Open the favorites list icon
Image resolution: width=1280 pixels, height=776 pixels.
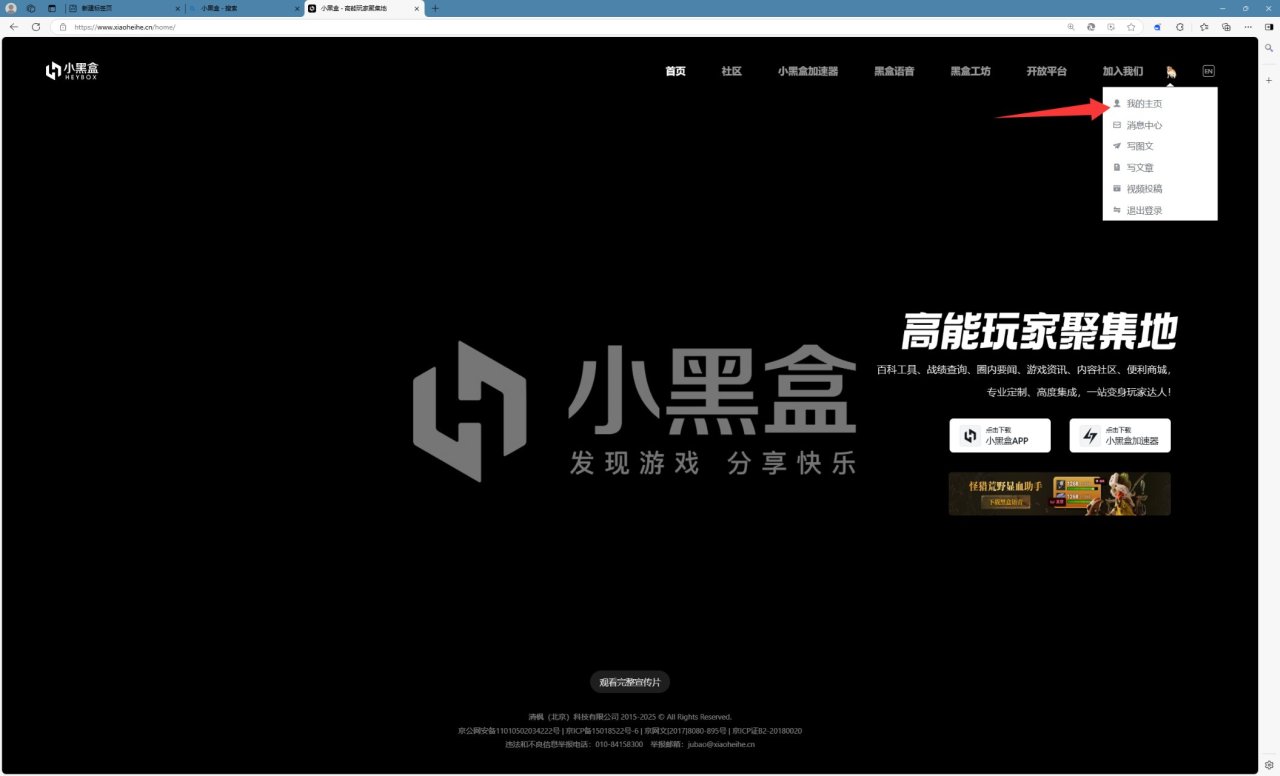click(x=1204, y=27)
